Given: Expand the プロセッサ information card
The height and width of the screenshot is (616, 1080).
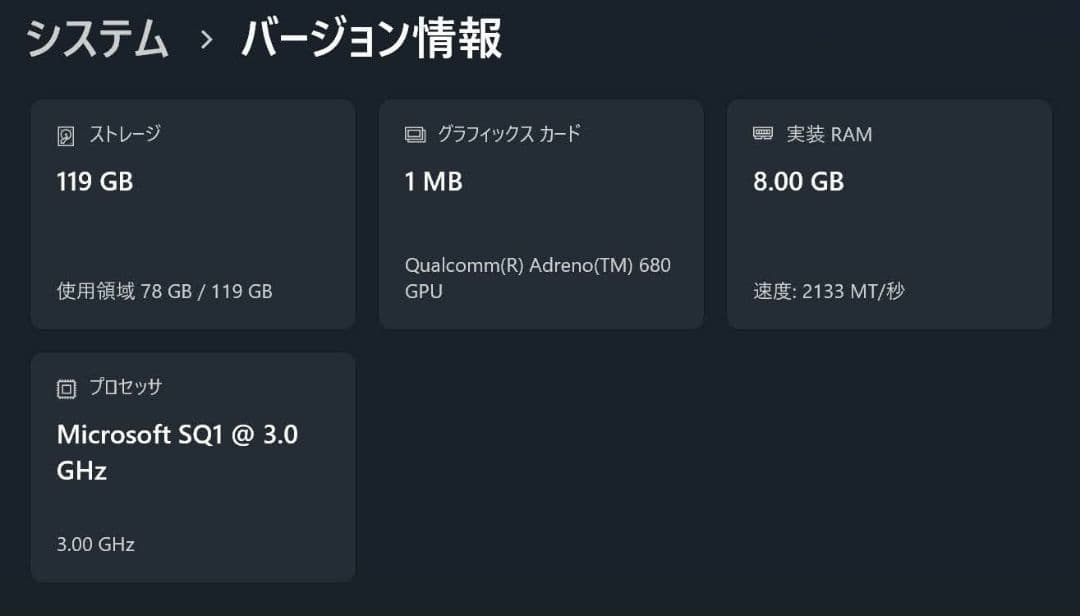Looking at the screenshot, I should point(193,466).
